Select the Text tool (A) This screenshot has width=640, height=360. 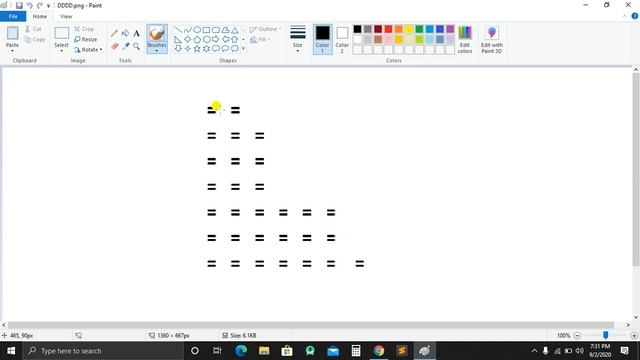coord(136,33)
